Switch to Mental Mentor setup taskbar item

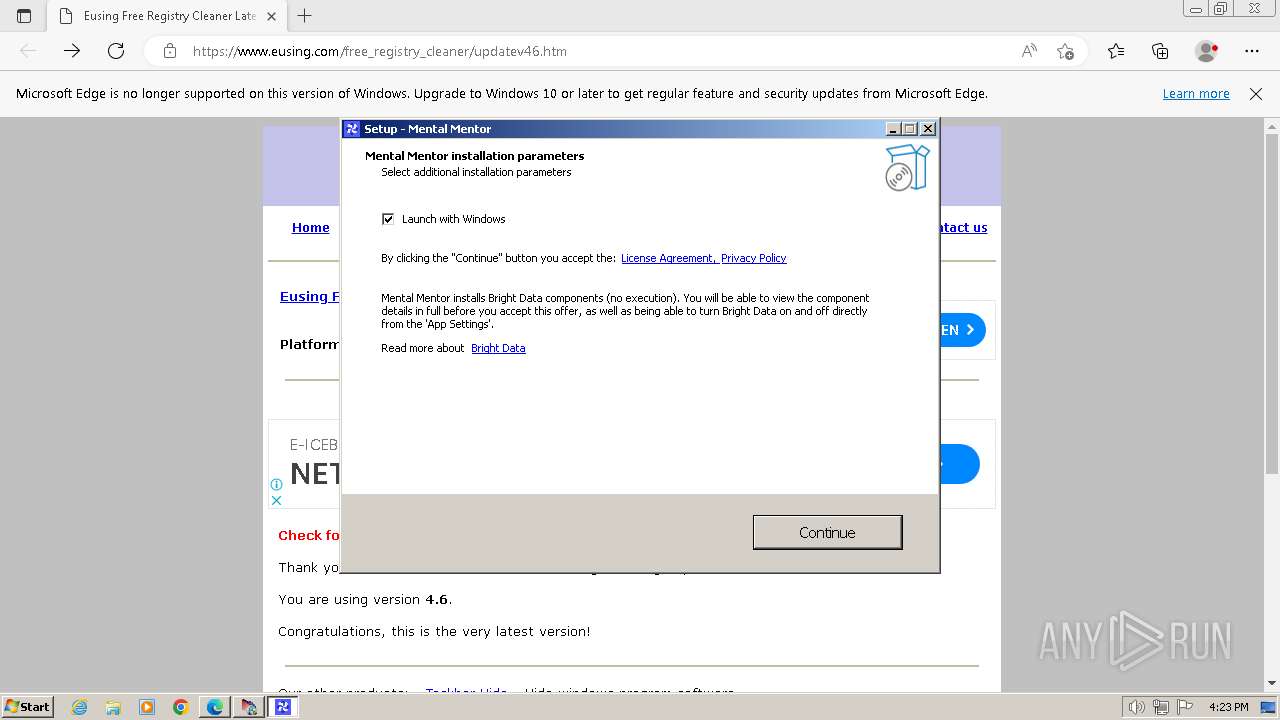click(x=283, y=707)
